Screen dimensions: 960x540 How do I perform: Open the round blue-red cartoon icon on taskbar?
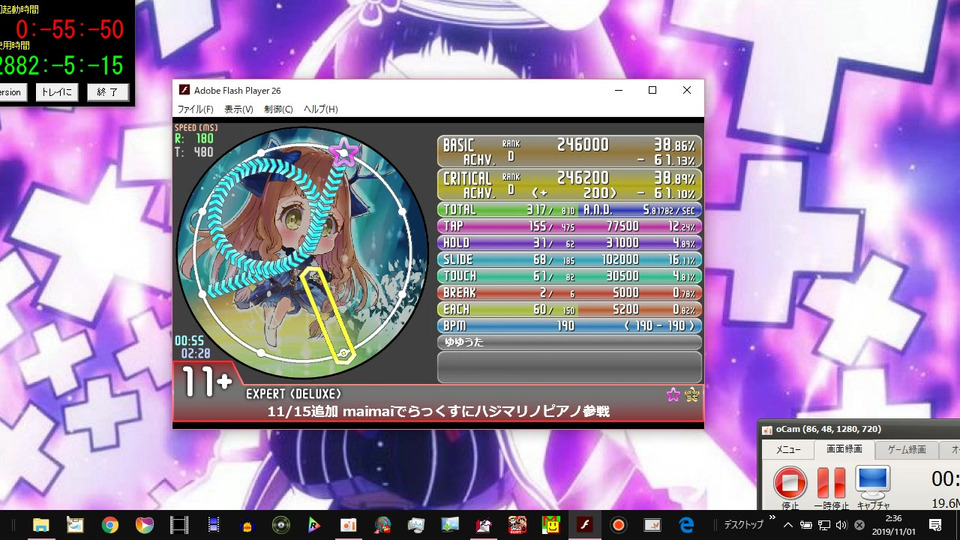click(x=383, y=525)
